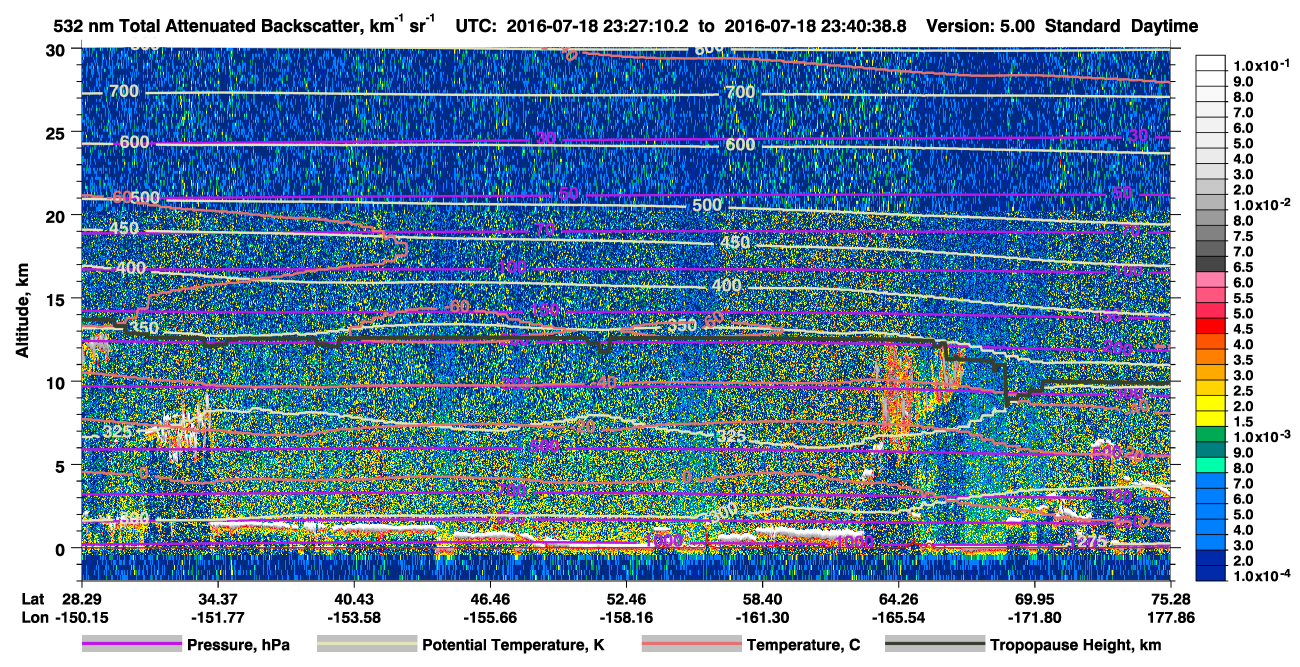The width and height of the screenshot is (1300, 667).
Task: Click the colorbar label '6.5'
Action: pyautogui.click(x=1244, y=266)
